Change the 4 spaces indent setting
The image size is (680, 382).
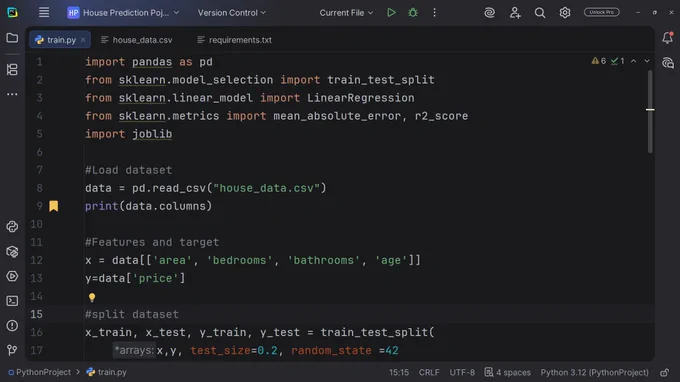click(x=507, y=372)
